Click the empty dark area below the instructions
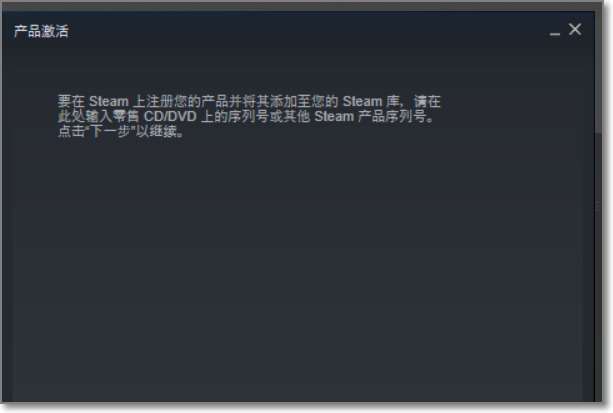 point(297,266)
